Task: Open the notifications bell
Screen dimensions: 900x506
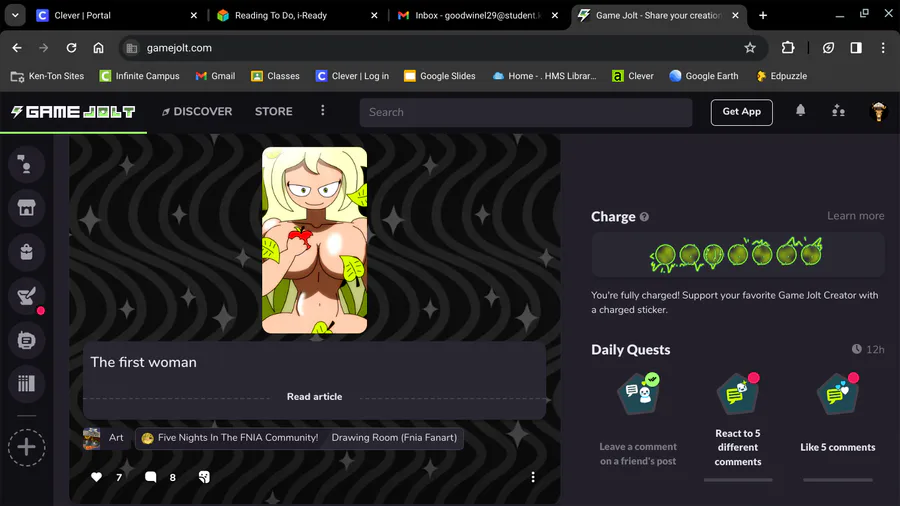Action: pyautogui.click(x=800, y=111)
